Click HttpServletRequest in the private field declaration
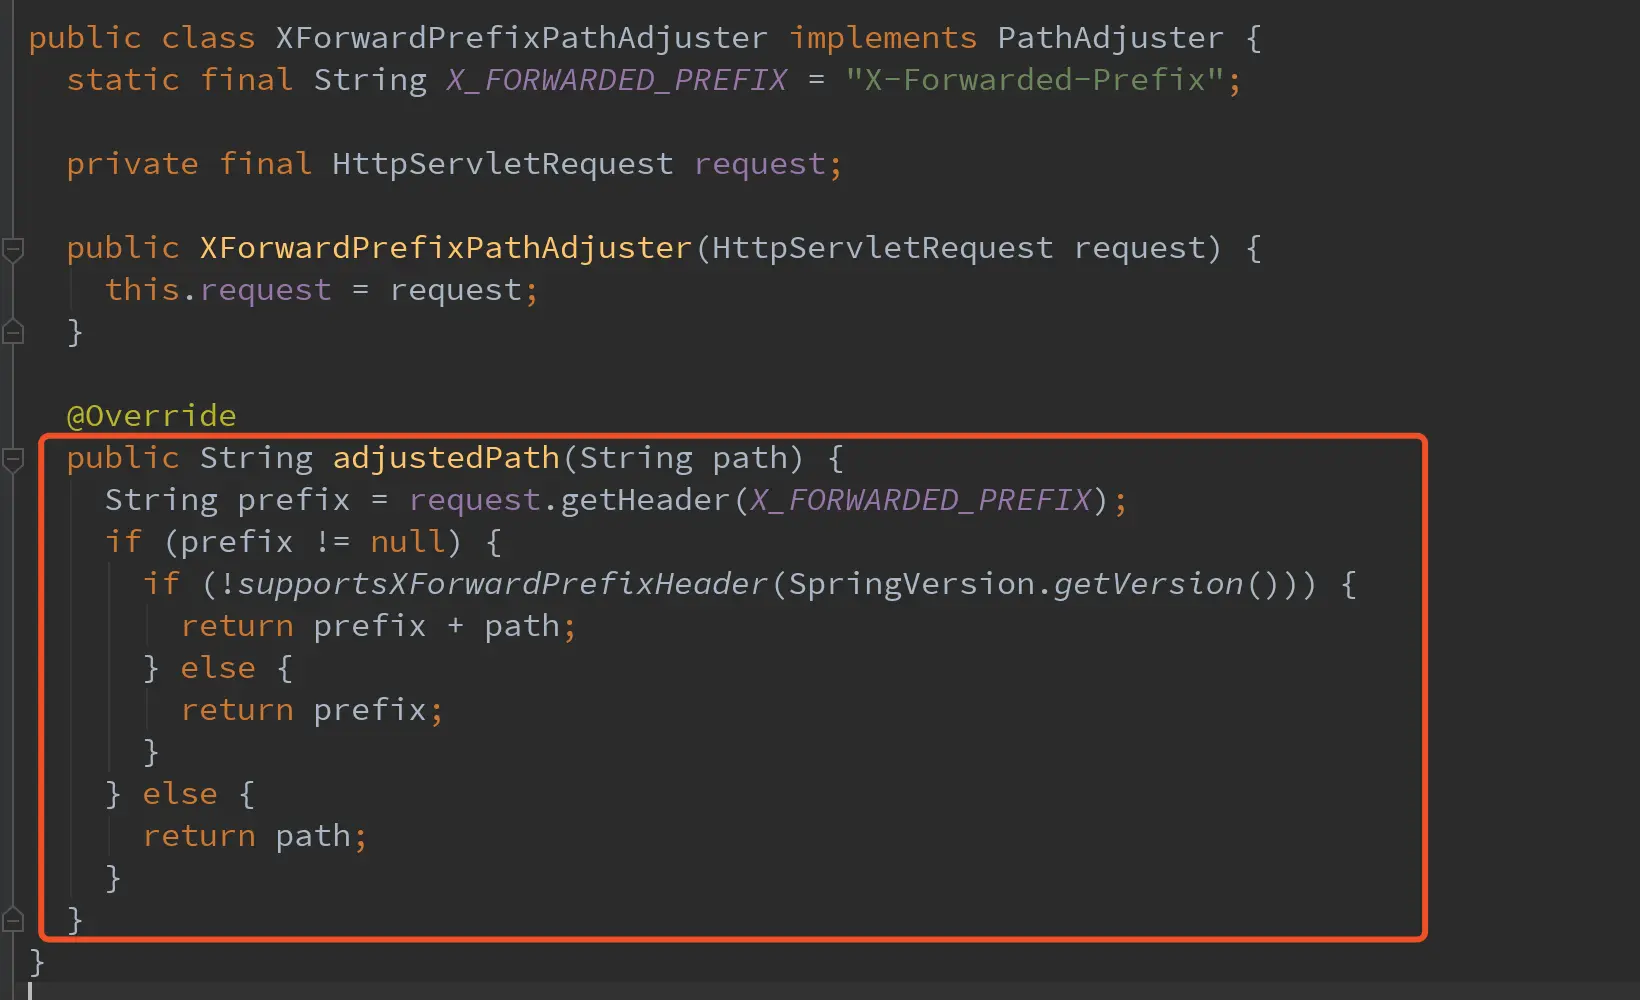This screenshot has width=1640, height=1000. click(502, 164)
